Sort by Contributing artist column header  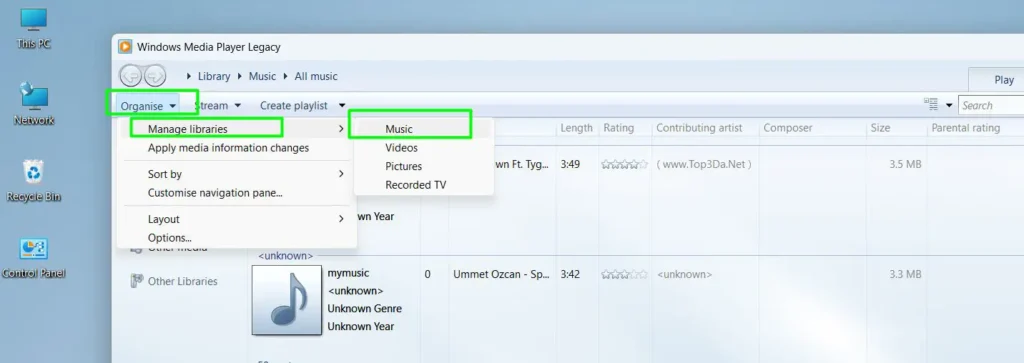699,128
